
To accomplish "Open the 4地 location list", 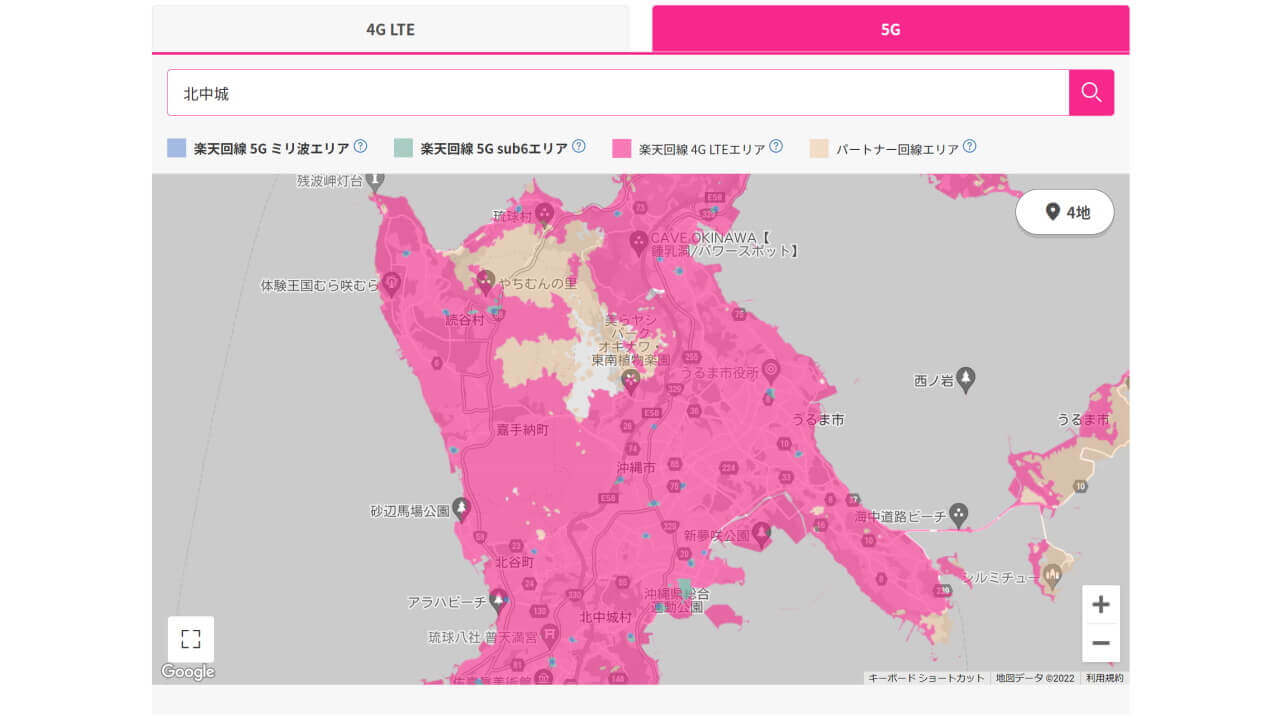I will pyautogui.click(x=1064, y=212).
